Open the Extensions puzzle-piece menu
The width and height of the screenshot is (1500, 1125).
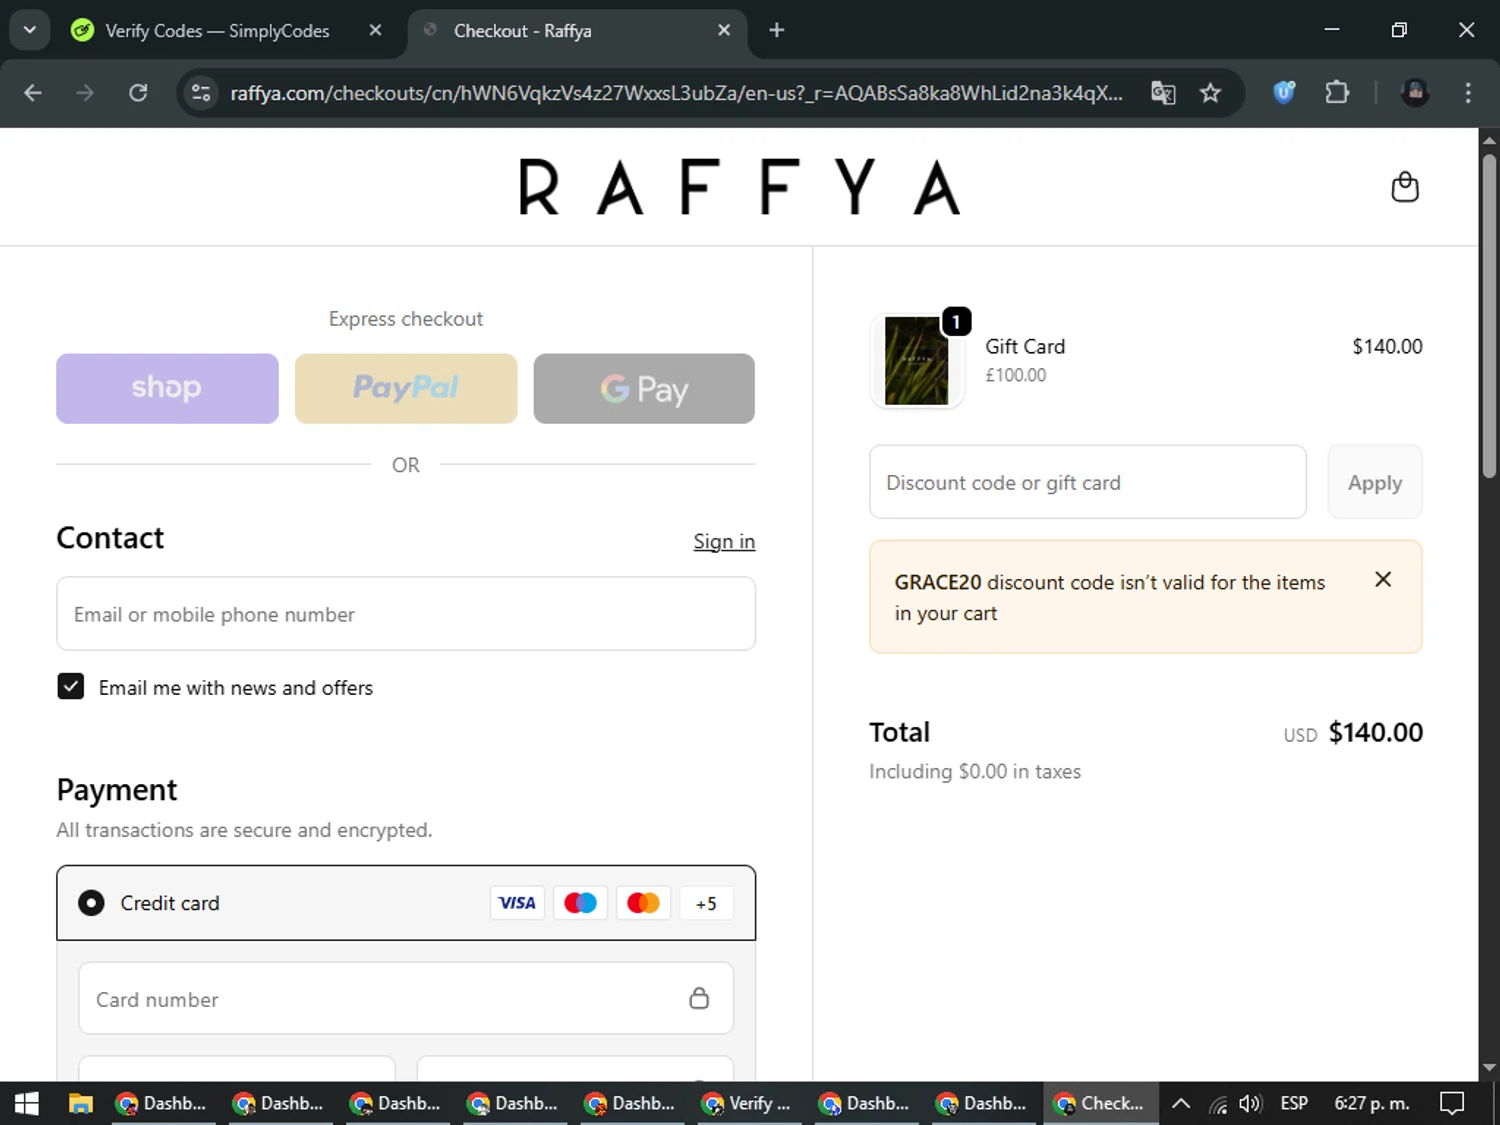coord(1337,93)
